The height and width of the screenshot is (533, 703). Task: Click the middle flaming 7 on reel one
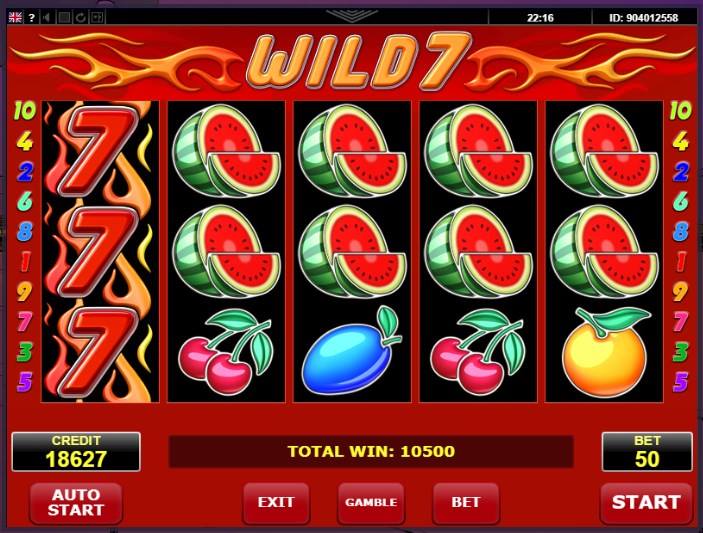click(100, 252)
